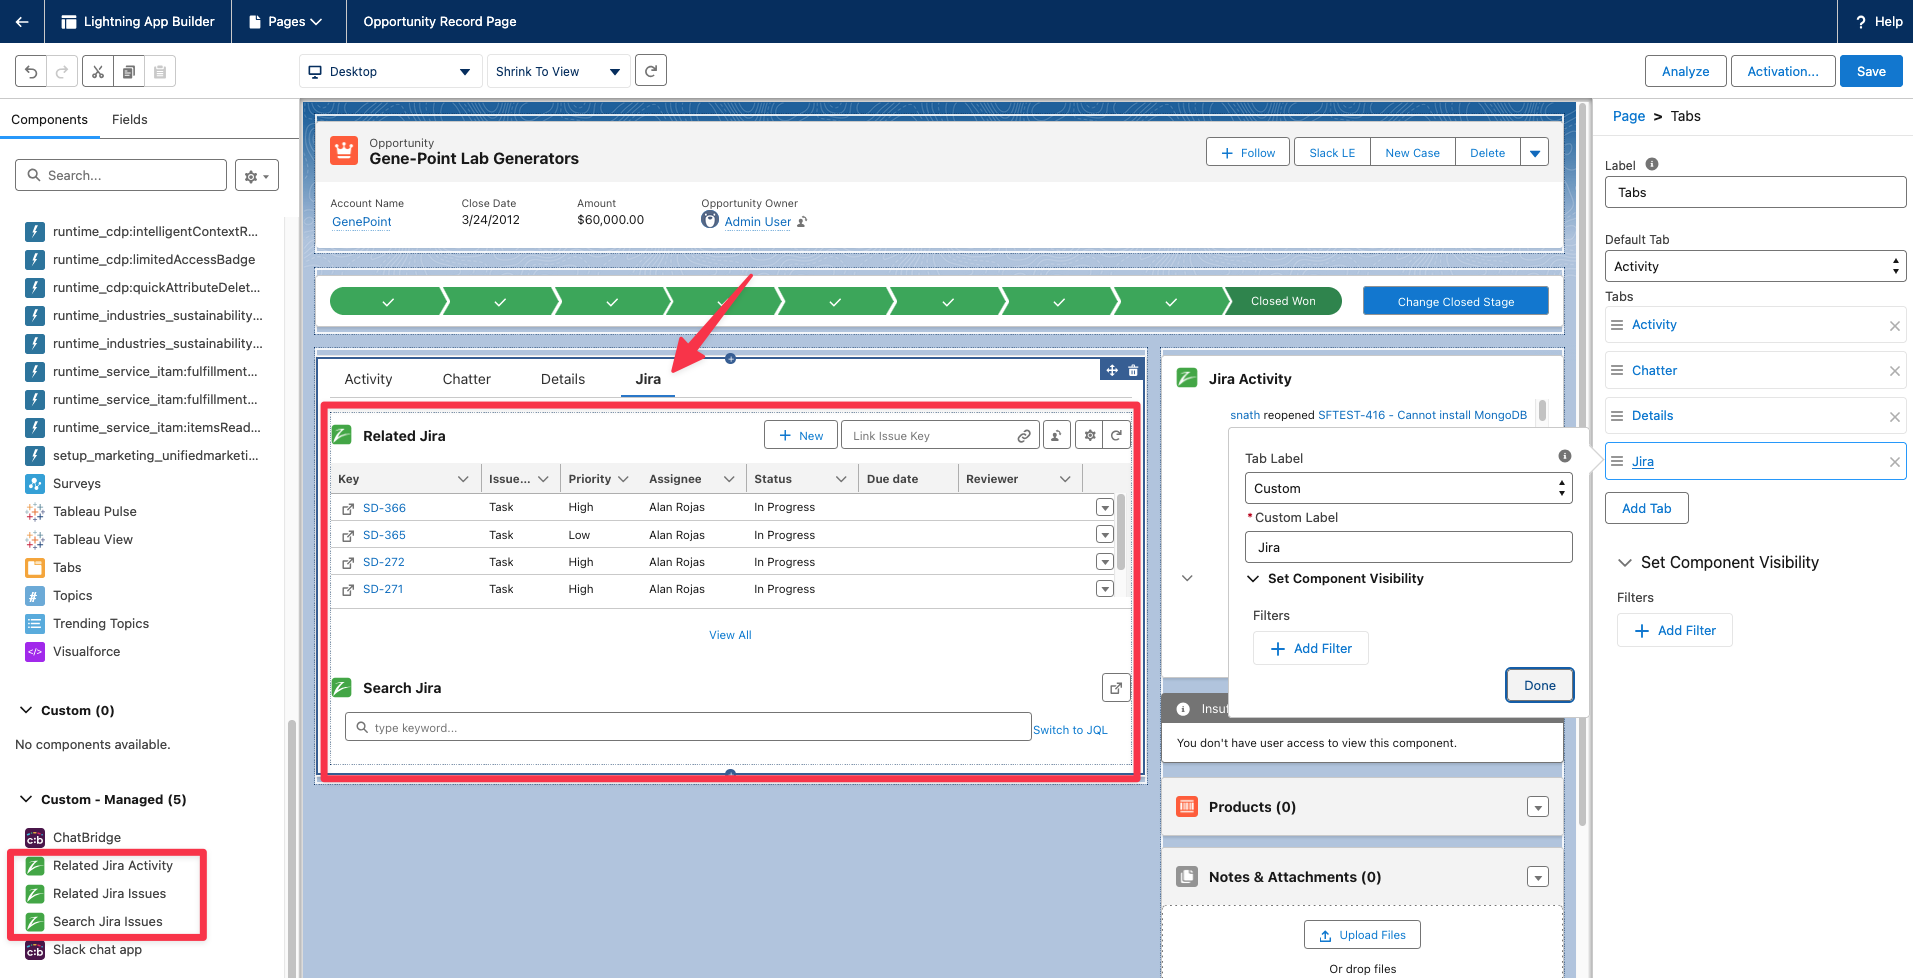Switch to the Fields tab
This screenshot has height=978, width=1913.
point(130,119)
